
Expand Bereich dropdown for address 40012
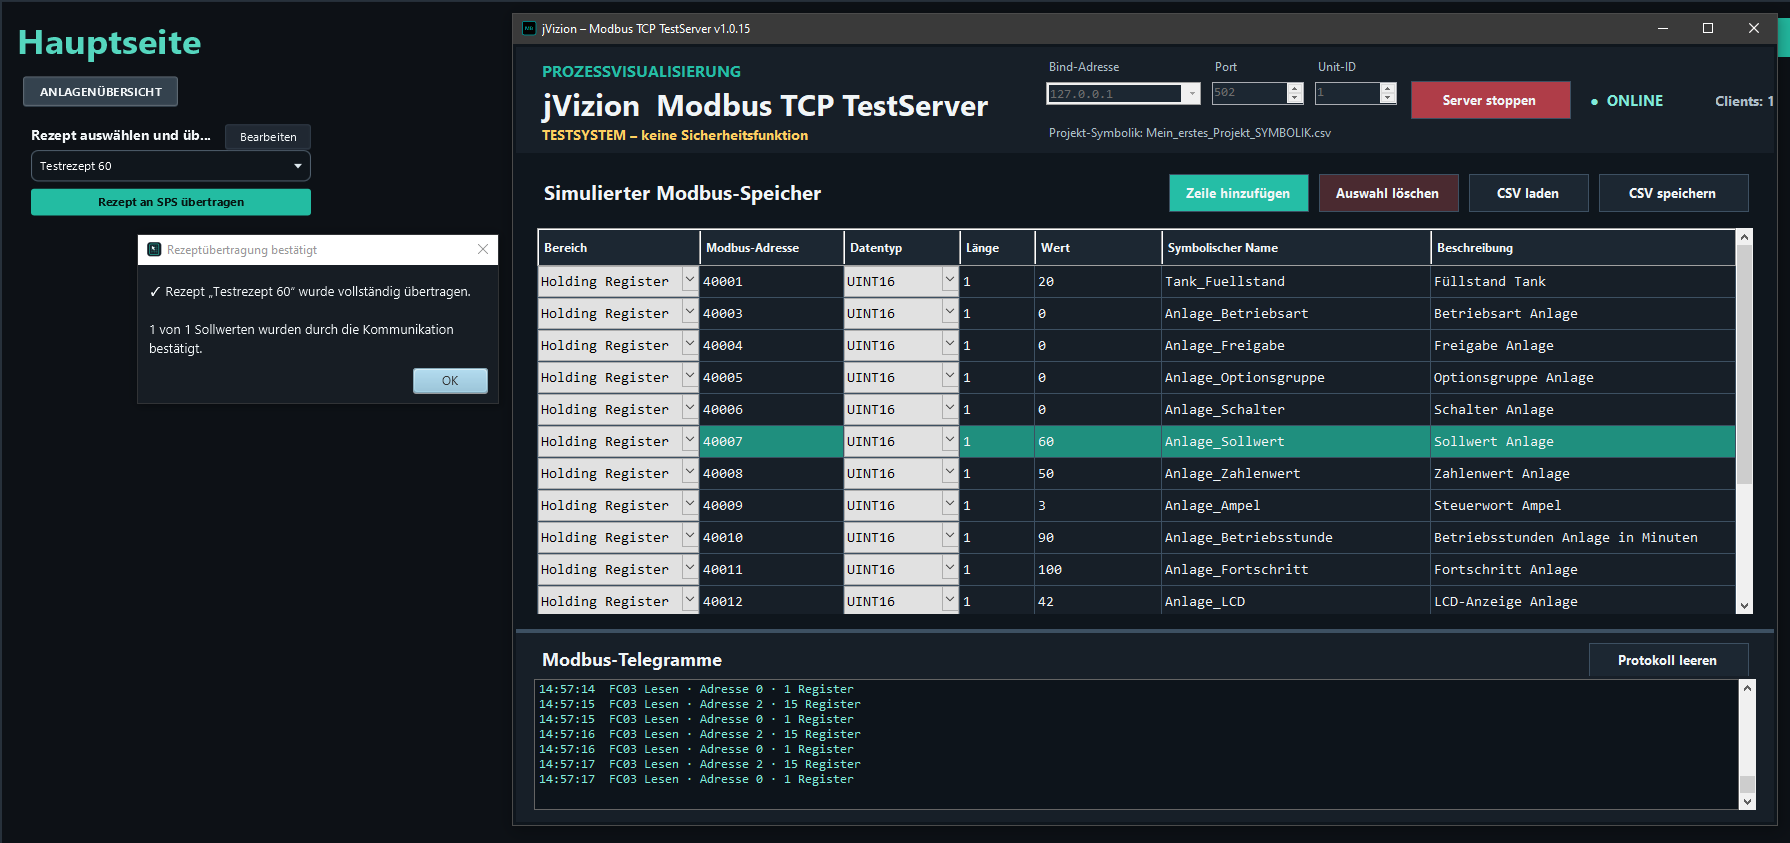pos(689,600)
